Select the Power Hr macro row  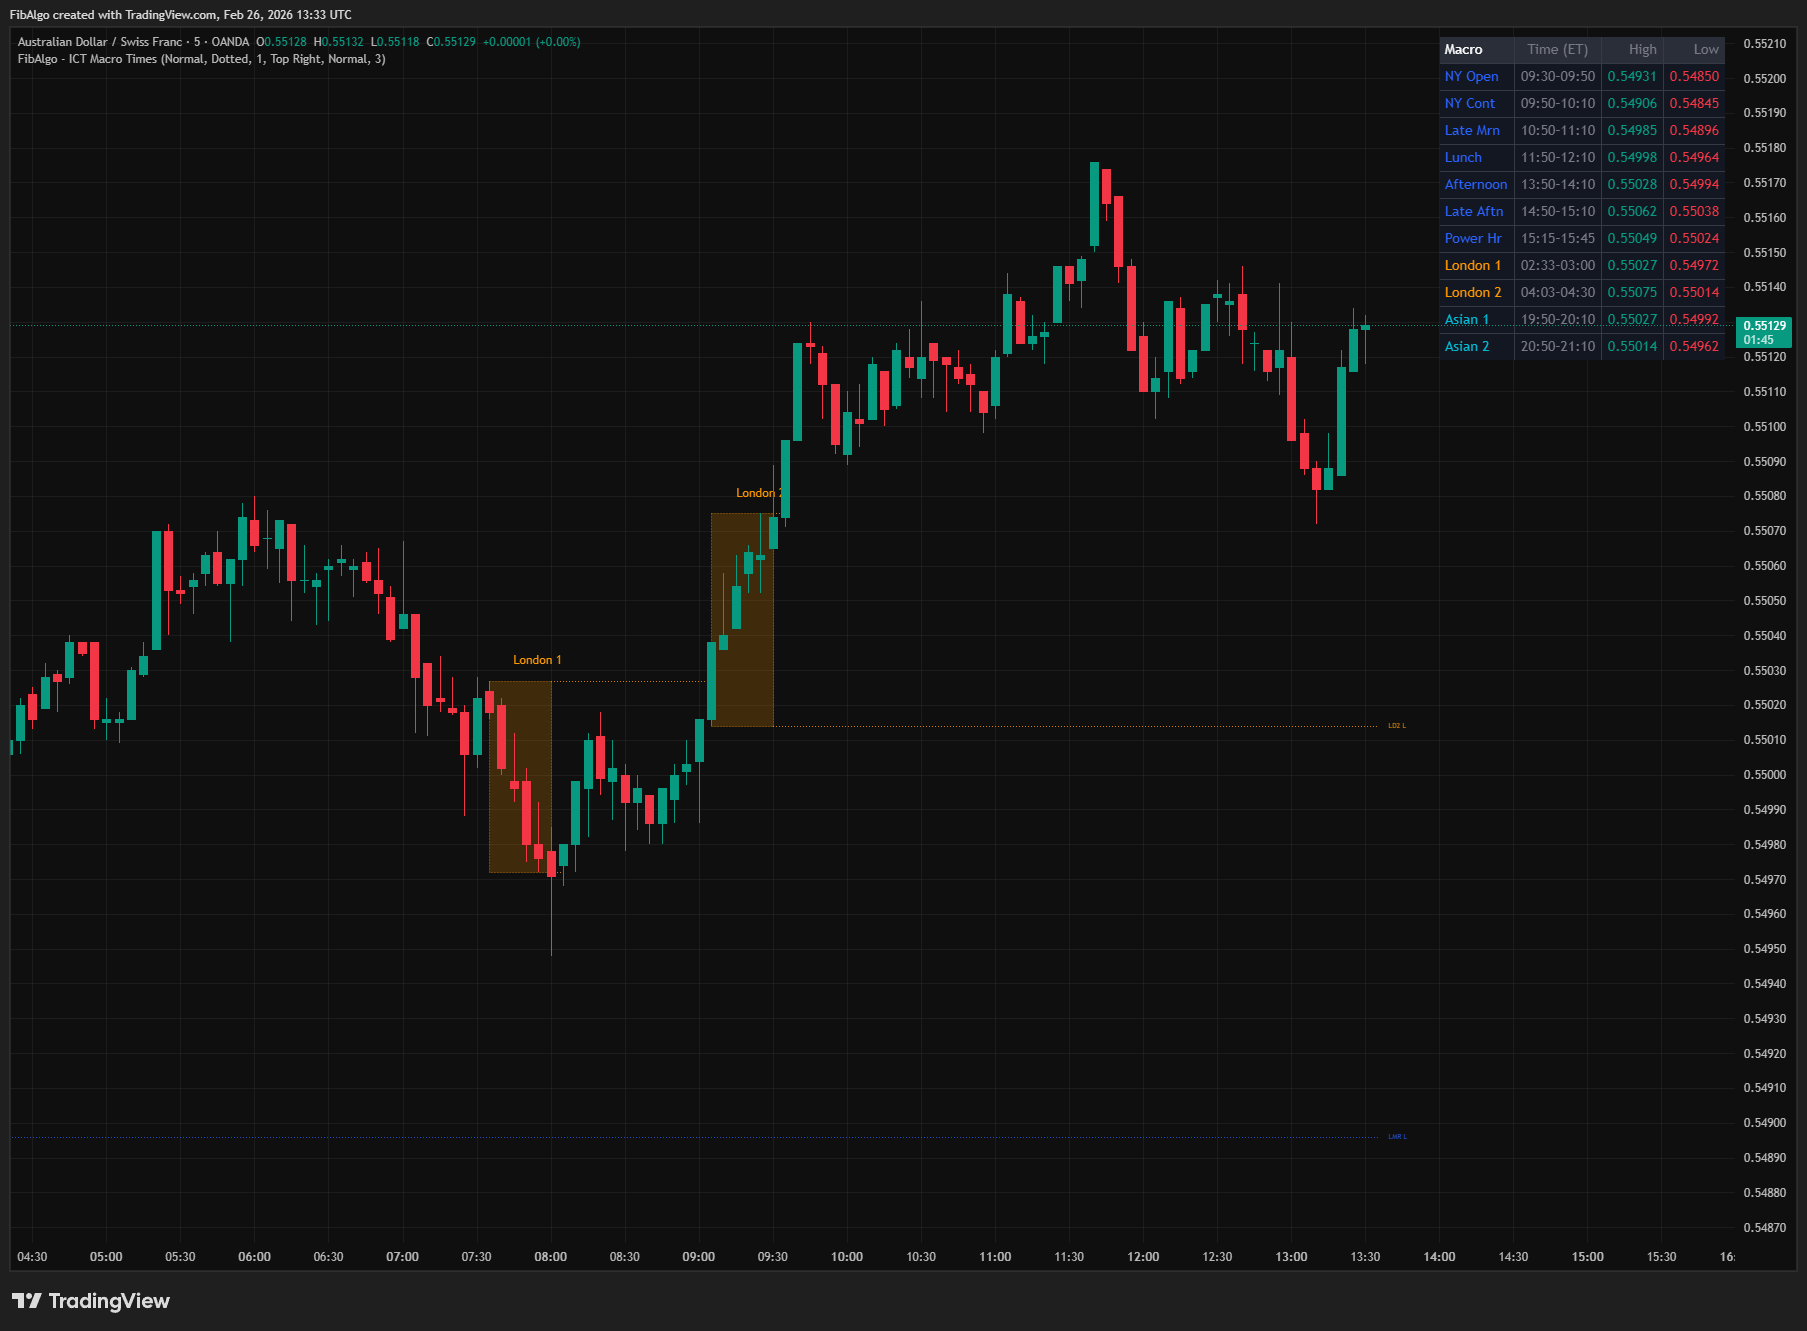1472,238
